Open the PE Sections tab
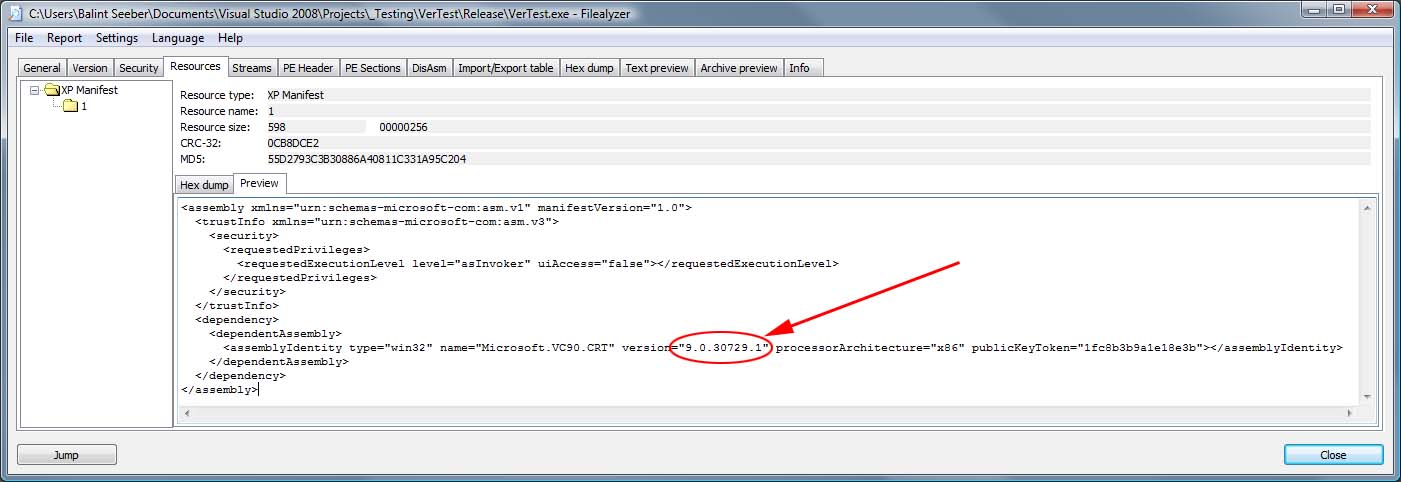 click(372, 68)
